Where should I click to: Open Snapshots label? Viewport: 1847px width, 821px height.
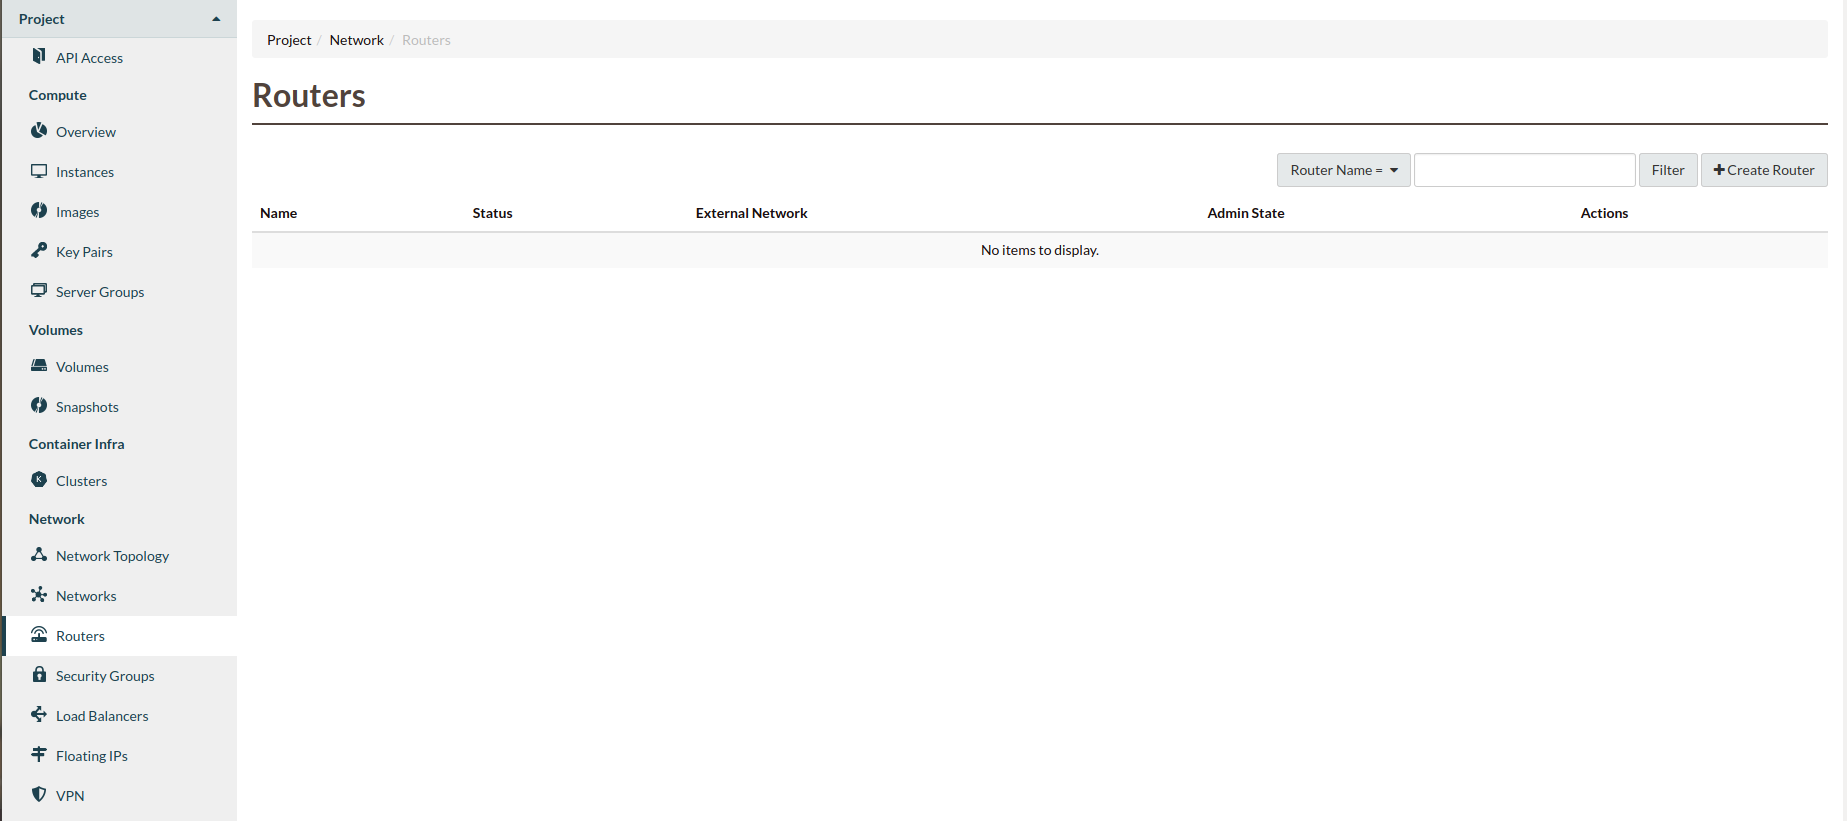coord(87,407)
